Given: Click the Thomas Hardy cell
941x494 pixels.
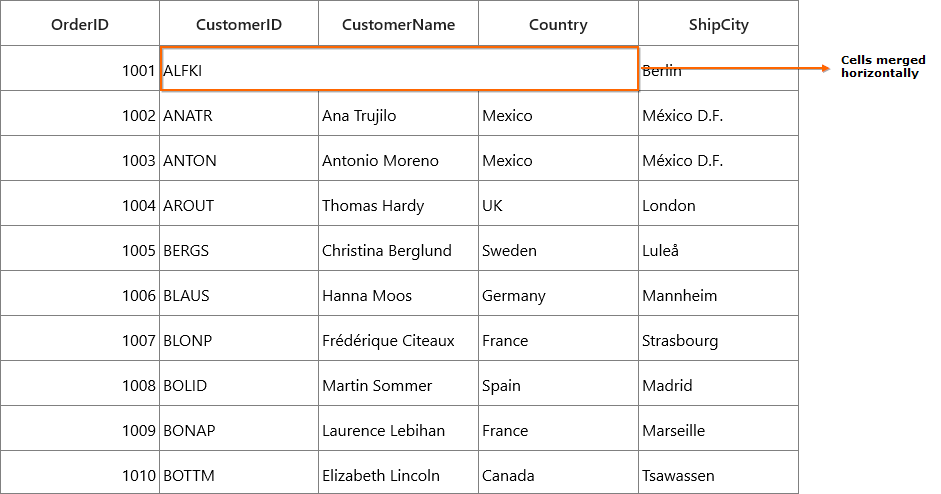Looking at the screenshot, I should 398,203.
